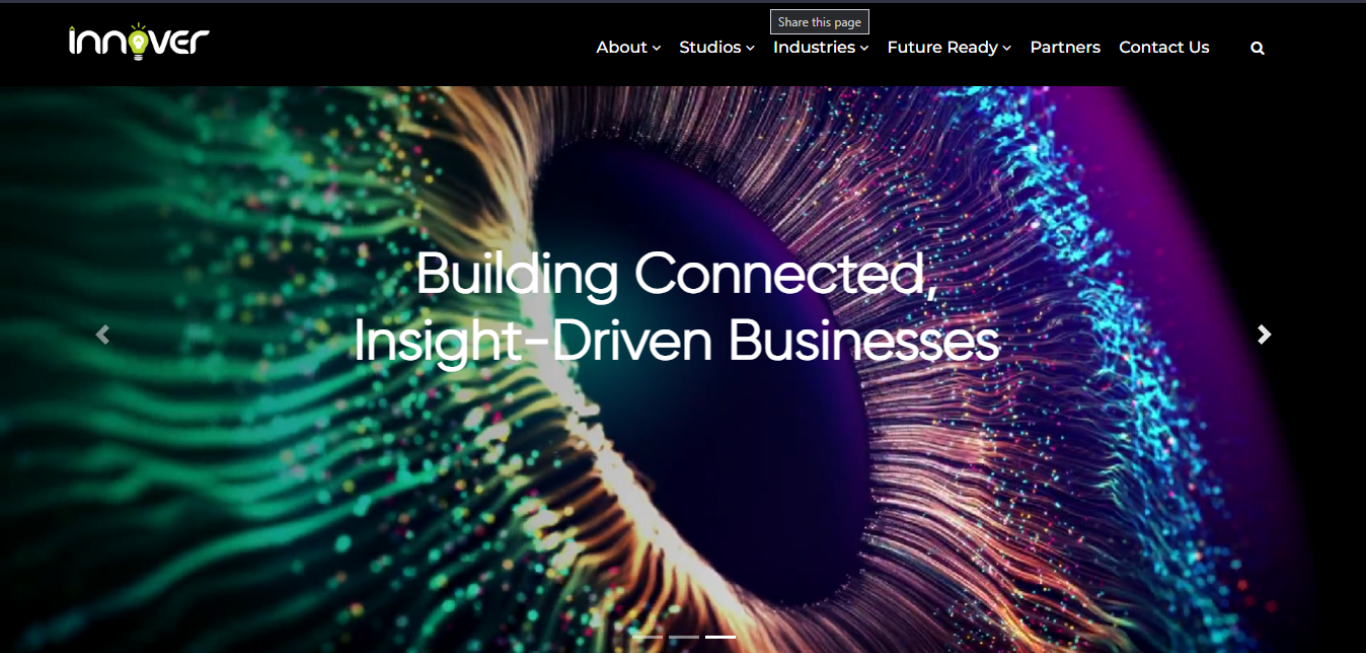Expand the Industries chevron arrow

(864, 48)
